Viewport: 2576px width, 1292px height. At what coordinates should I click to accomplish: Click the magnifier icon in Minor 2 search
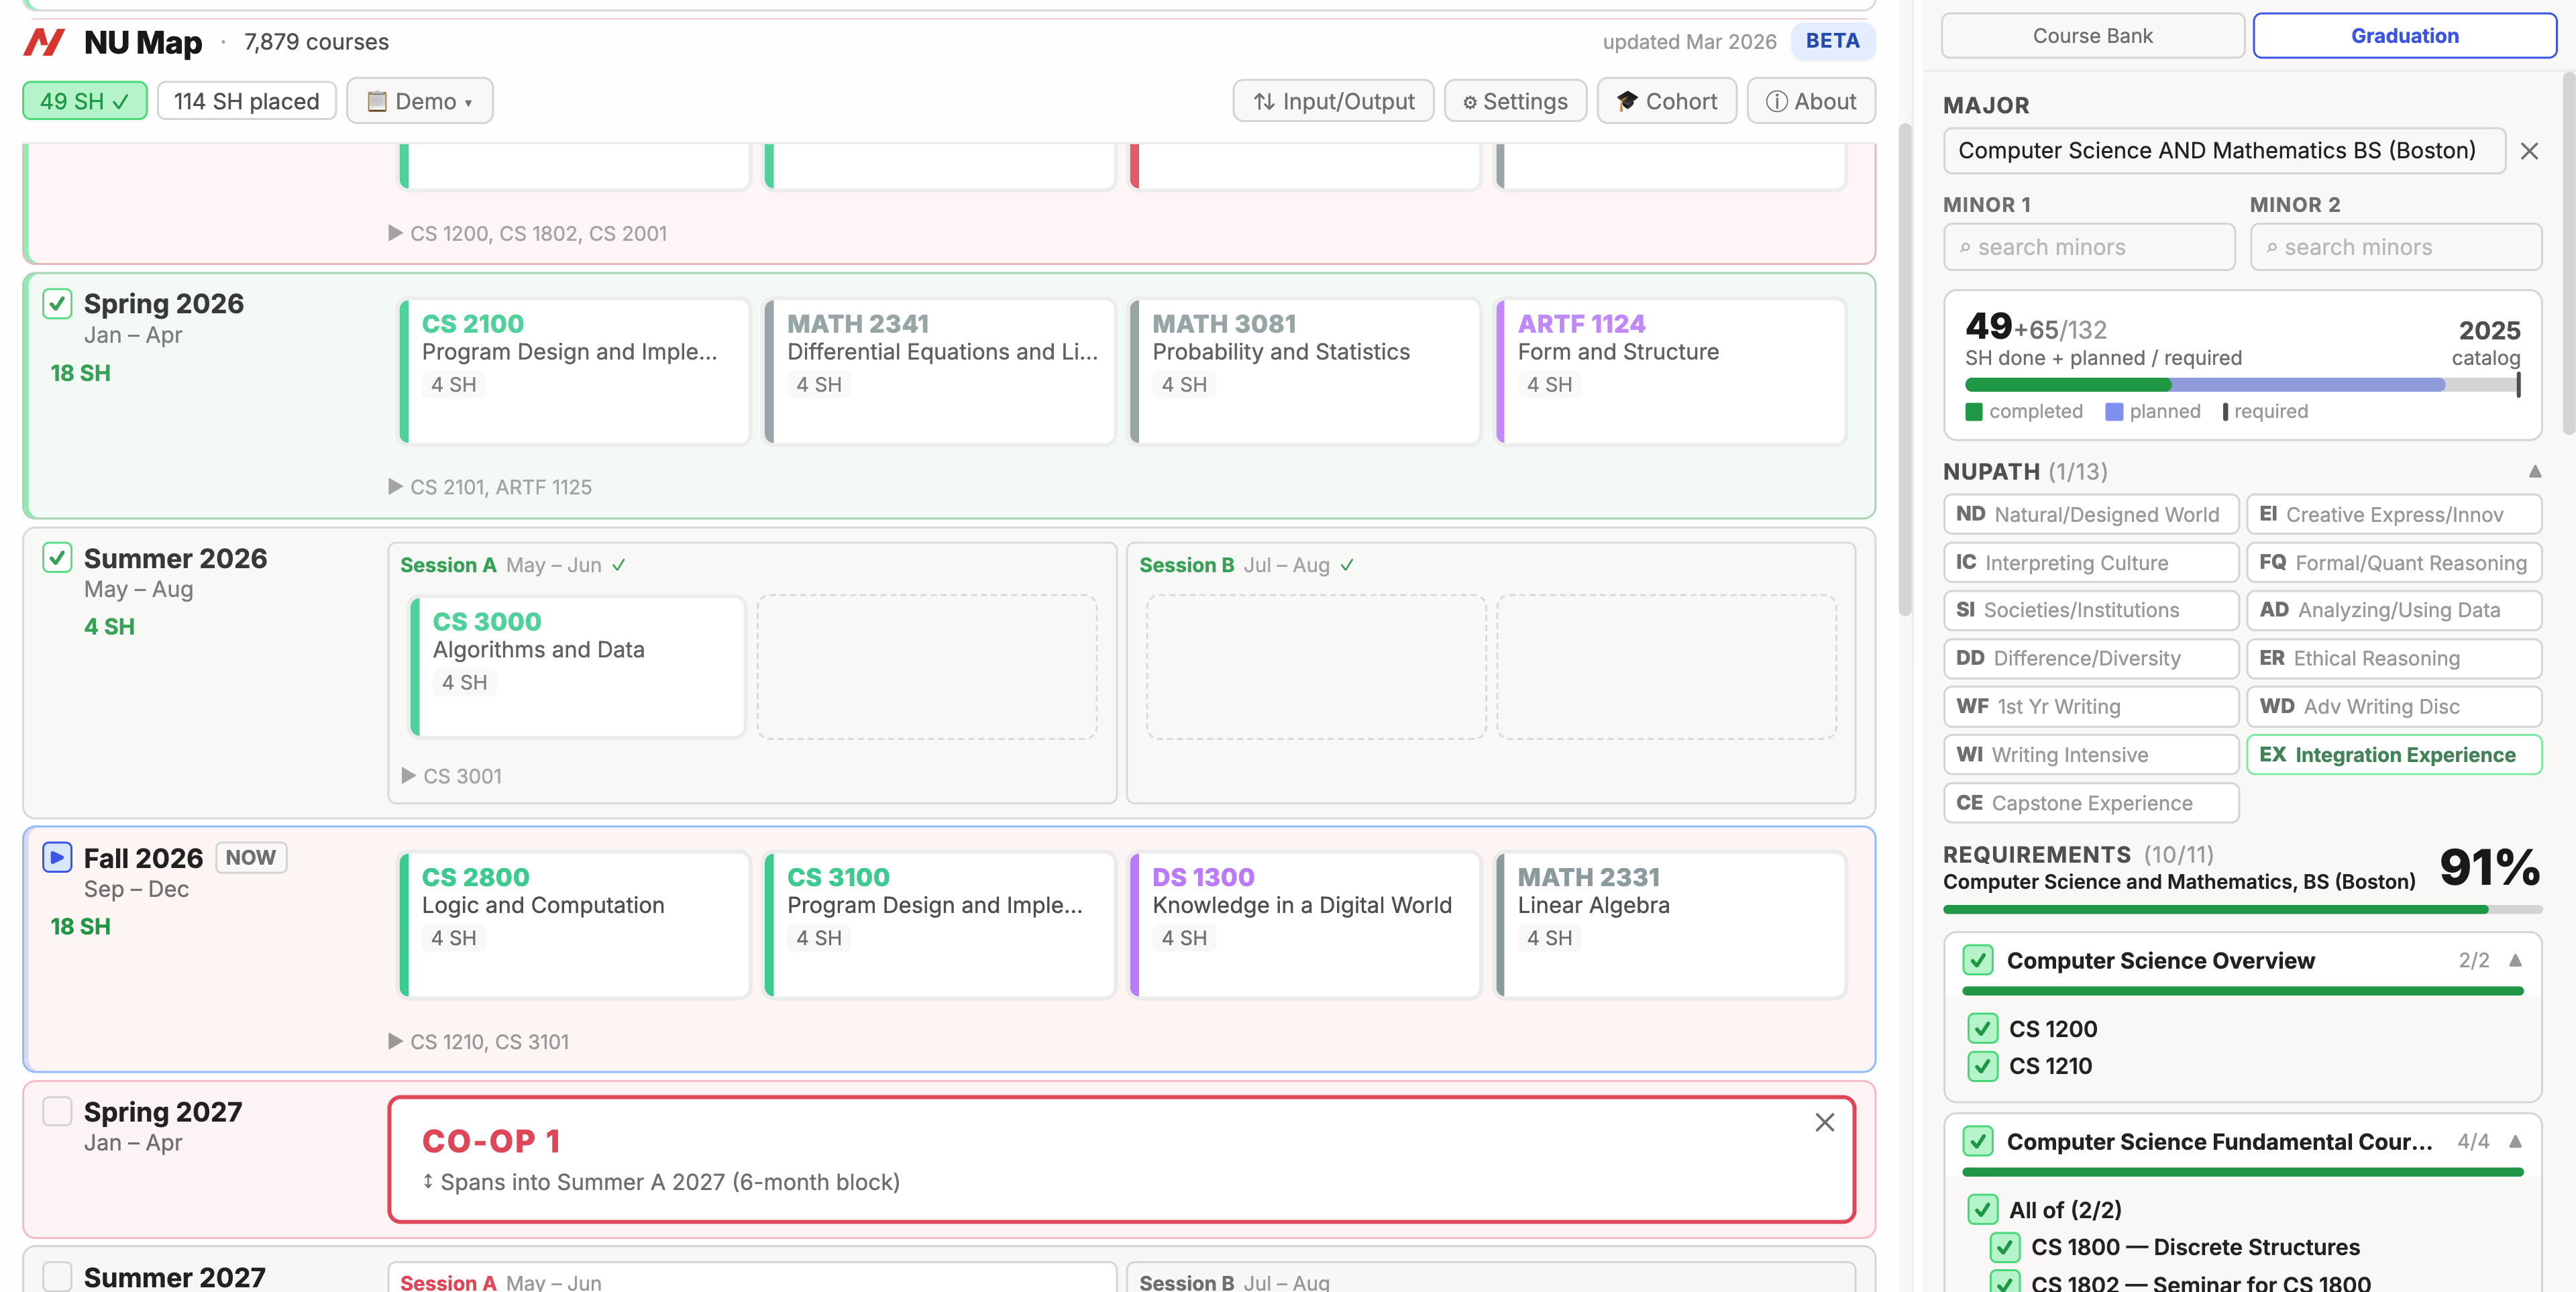click(x=2271, y=248)
